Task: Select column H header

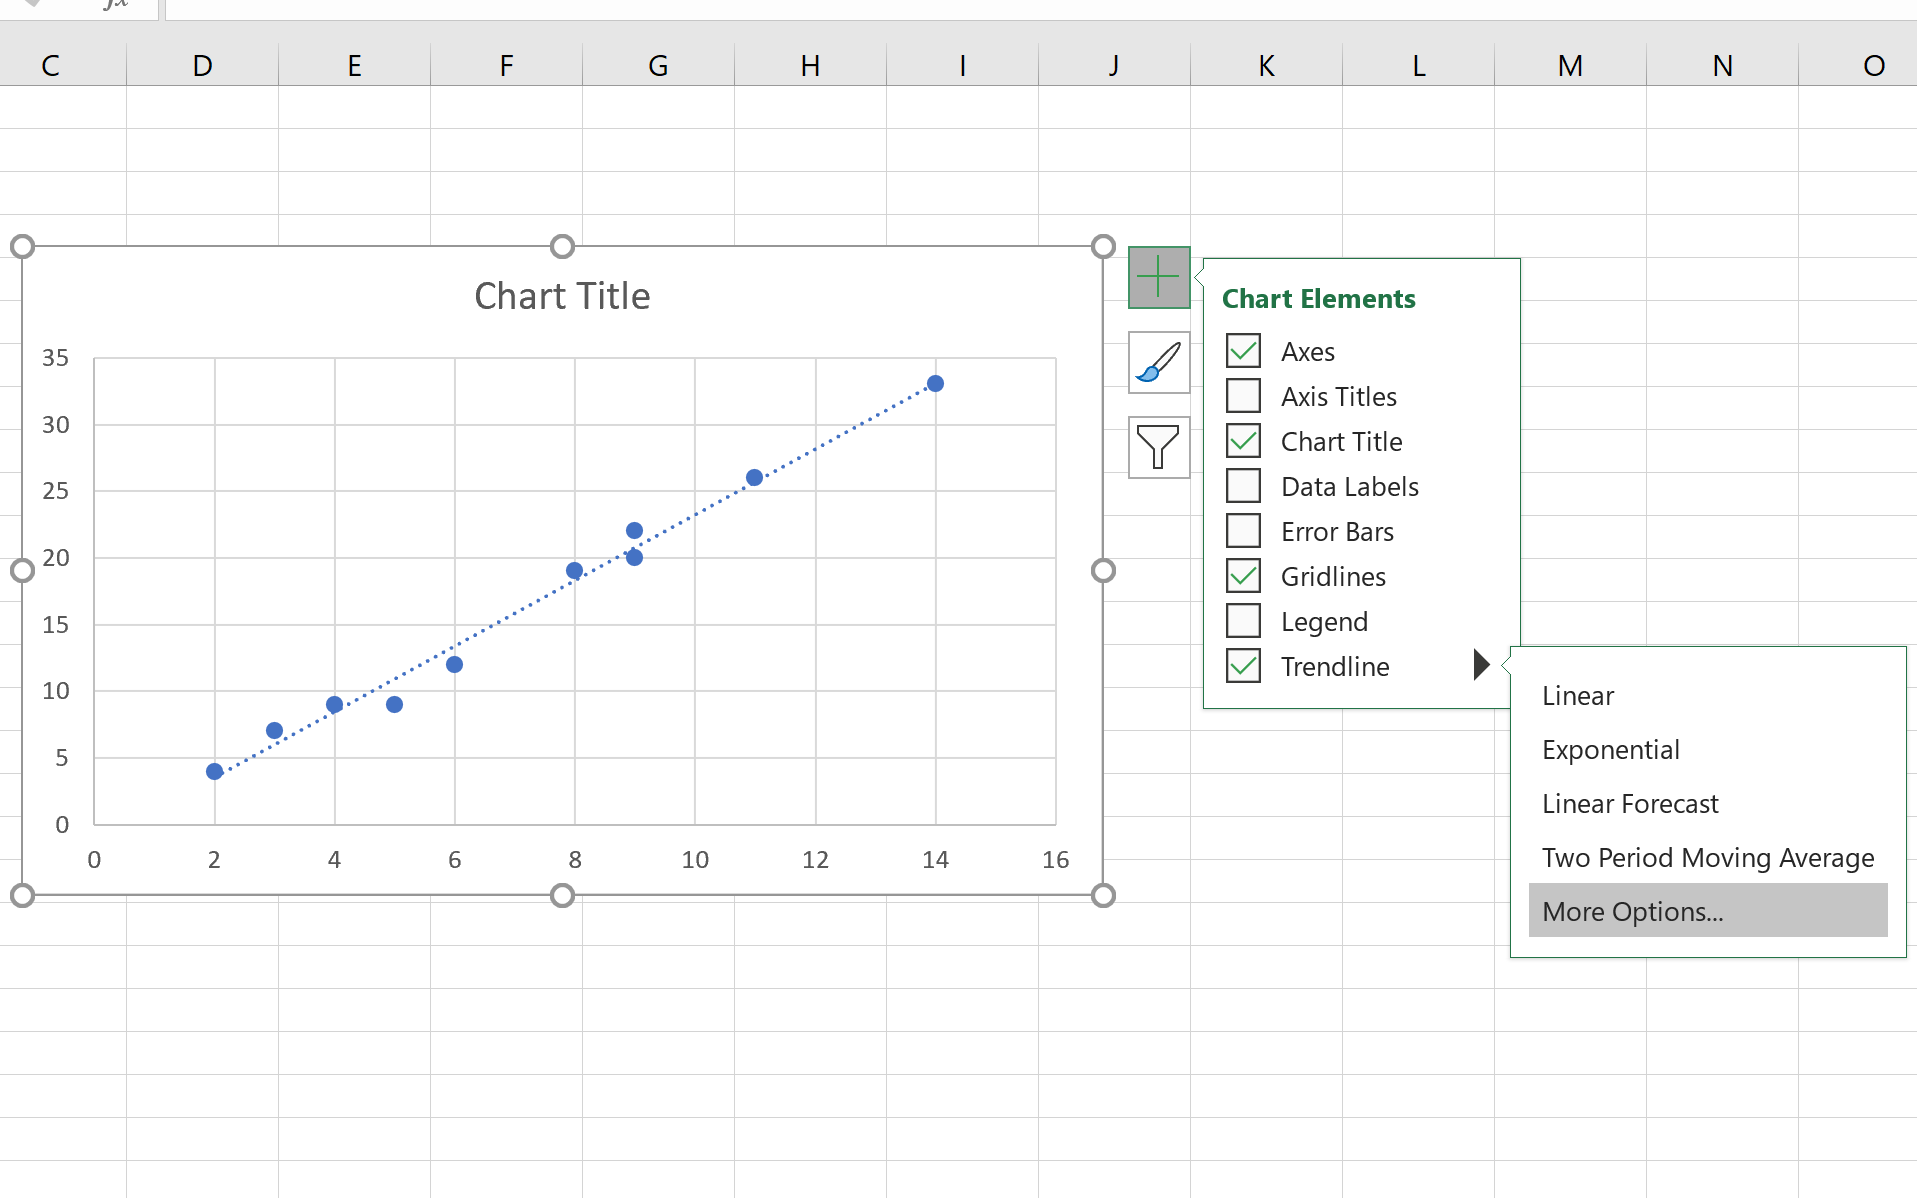Action: pos(810,66)
